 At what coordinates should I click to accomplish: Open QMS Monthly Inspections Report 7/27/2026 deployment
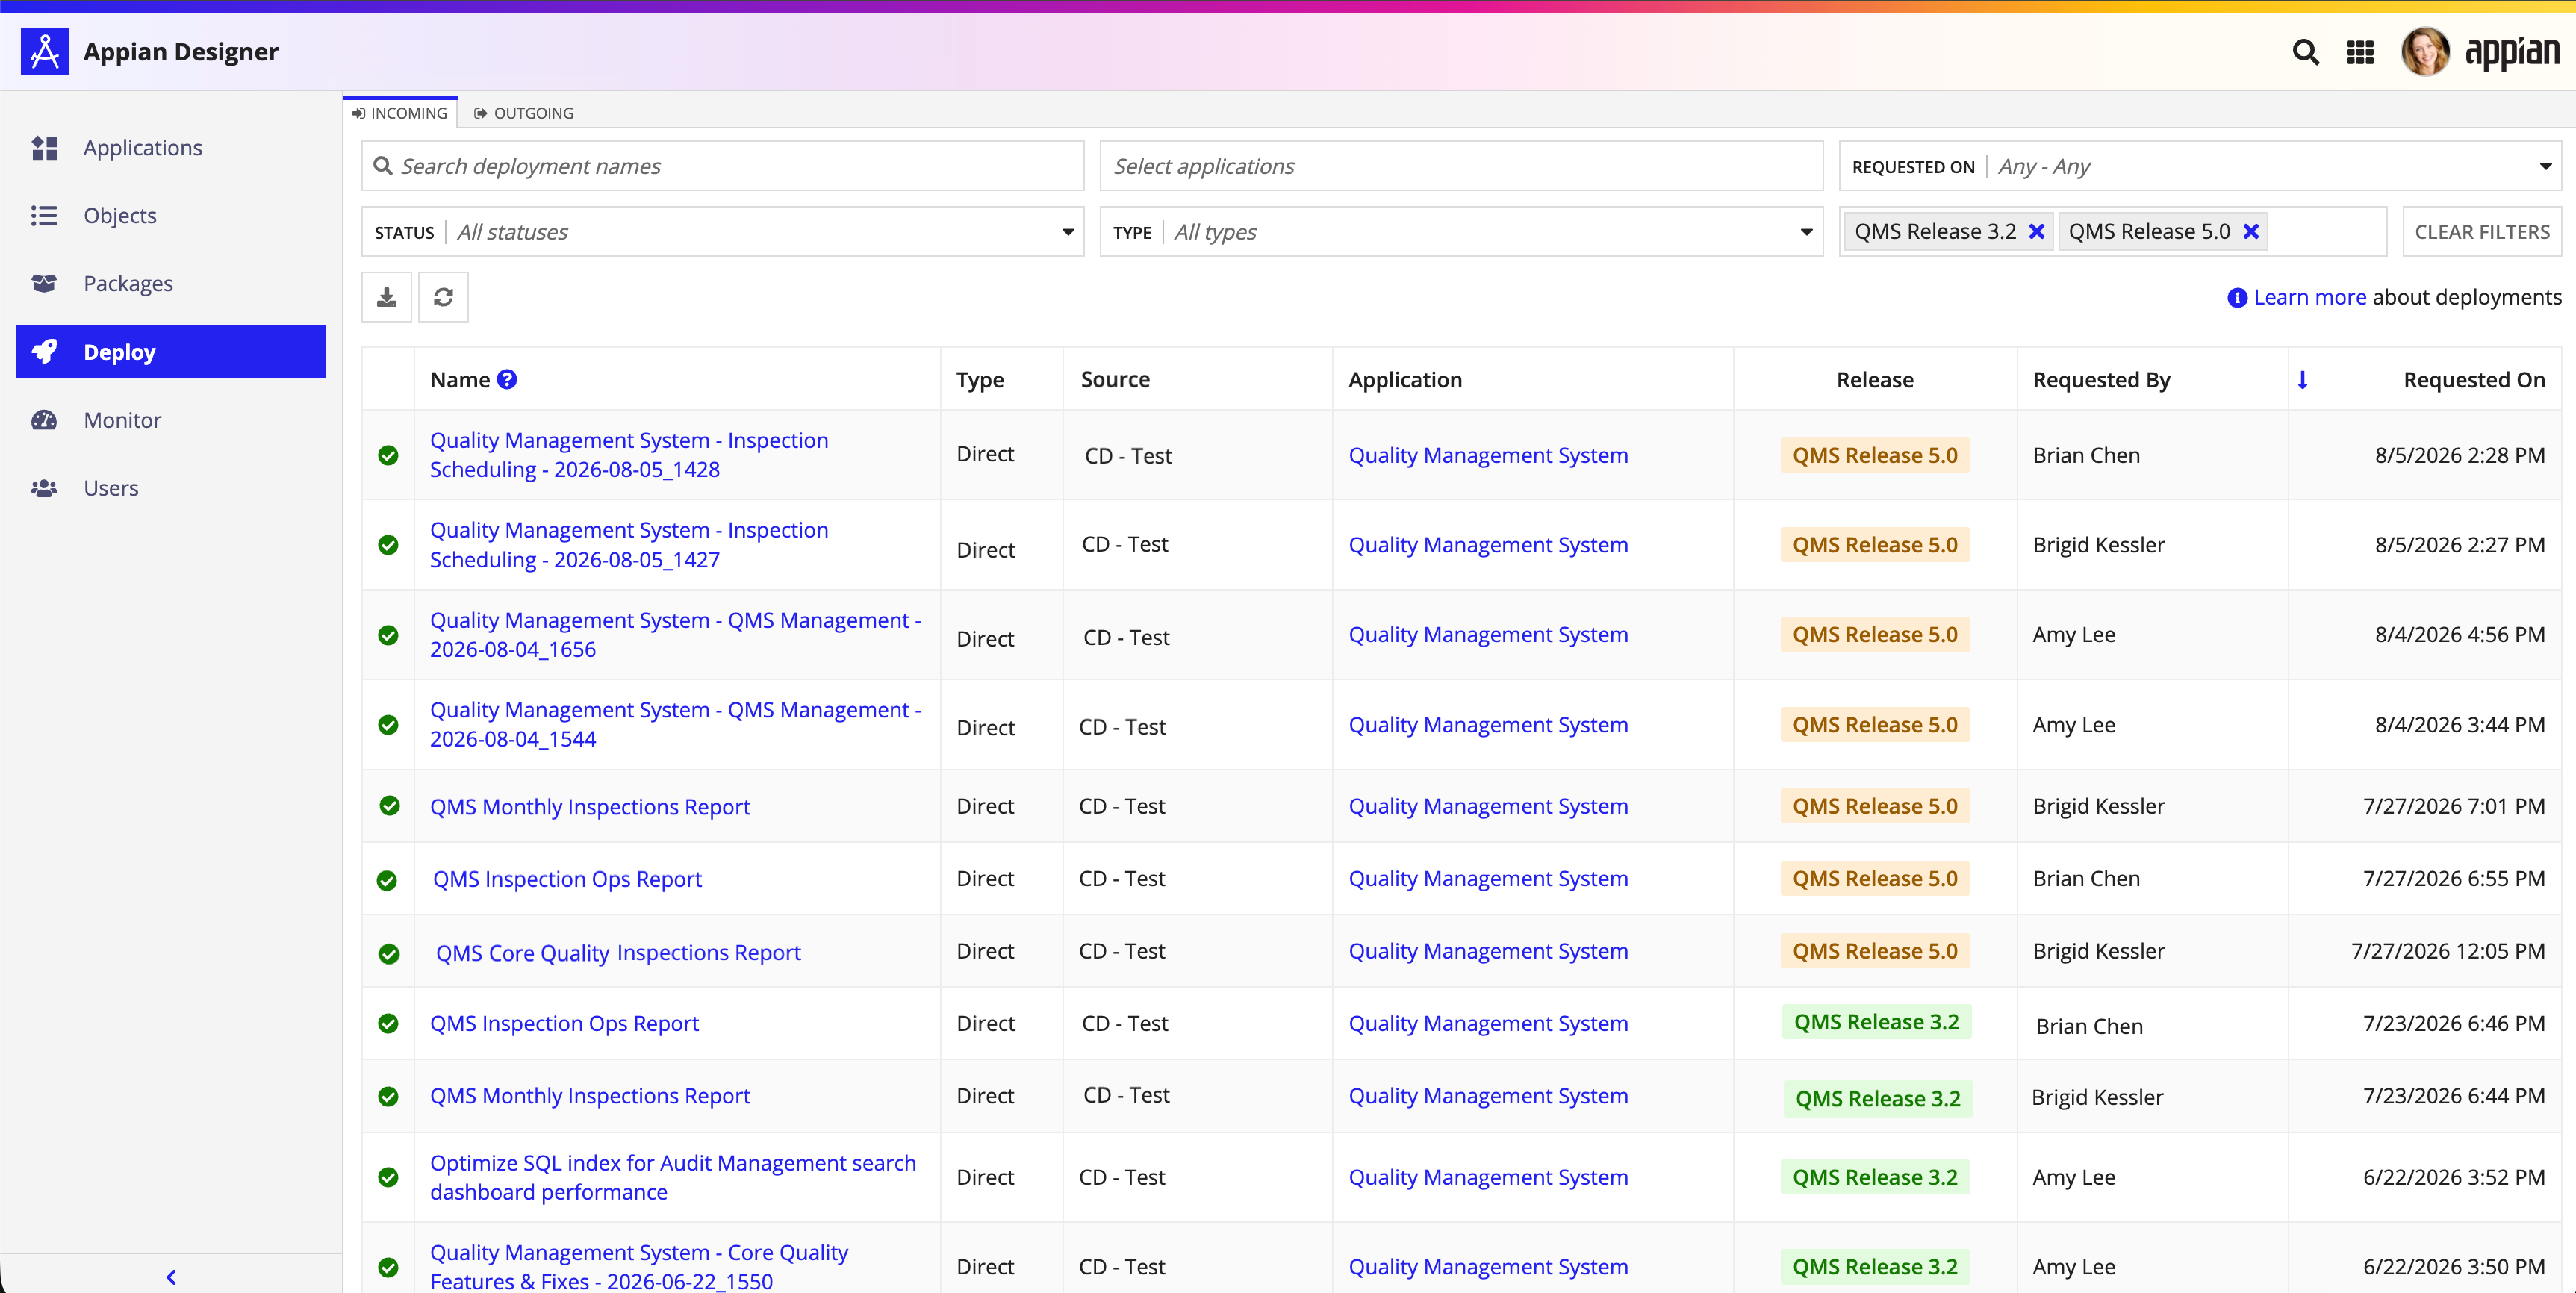pyautogui.click(x=590, y=807)
